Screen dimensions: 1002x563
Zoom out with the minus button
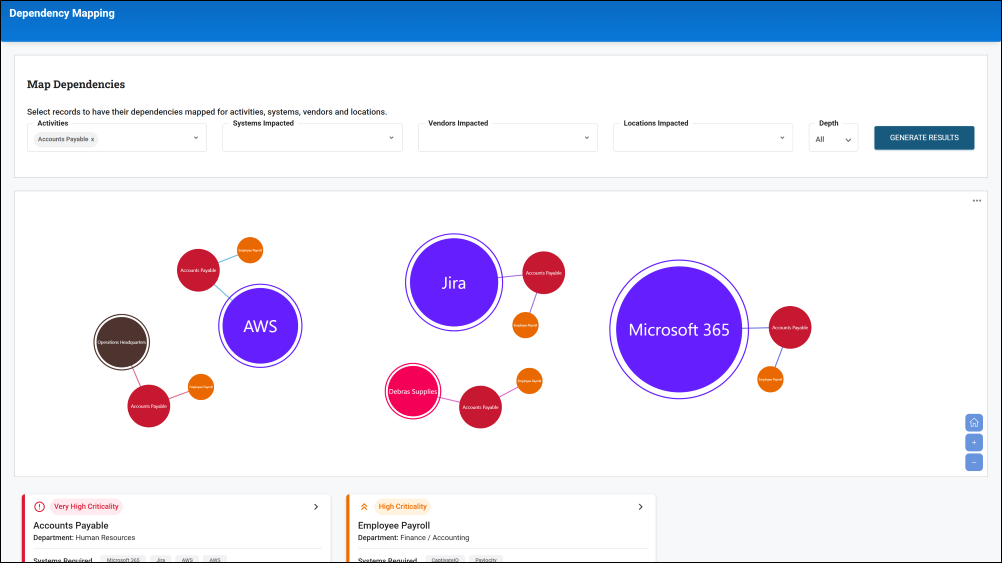tap(973, 462)
